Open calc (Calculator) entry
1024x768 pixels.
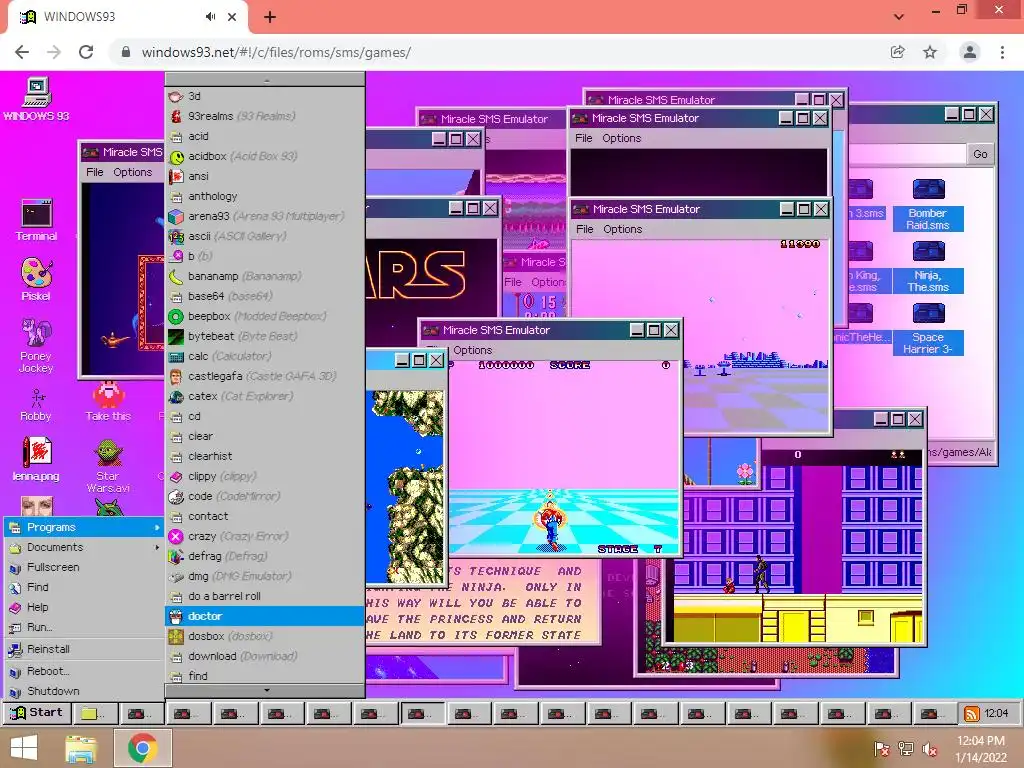(264, 356)
